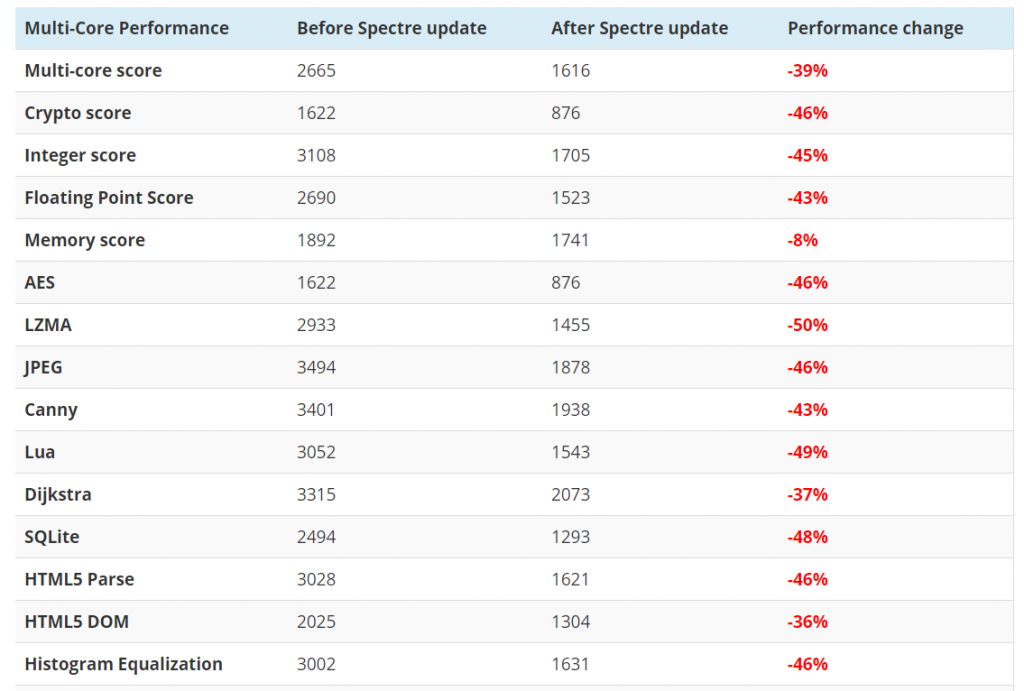
Task: Click the HTML5 Parse row label
Action: point(79,580)
